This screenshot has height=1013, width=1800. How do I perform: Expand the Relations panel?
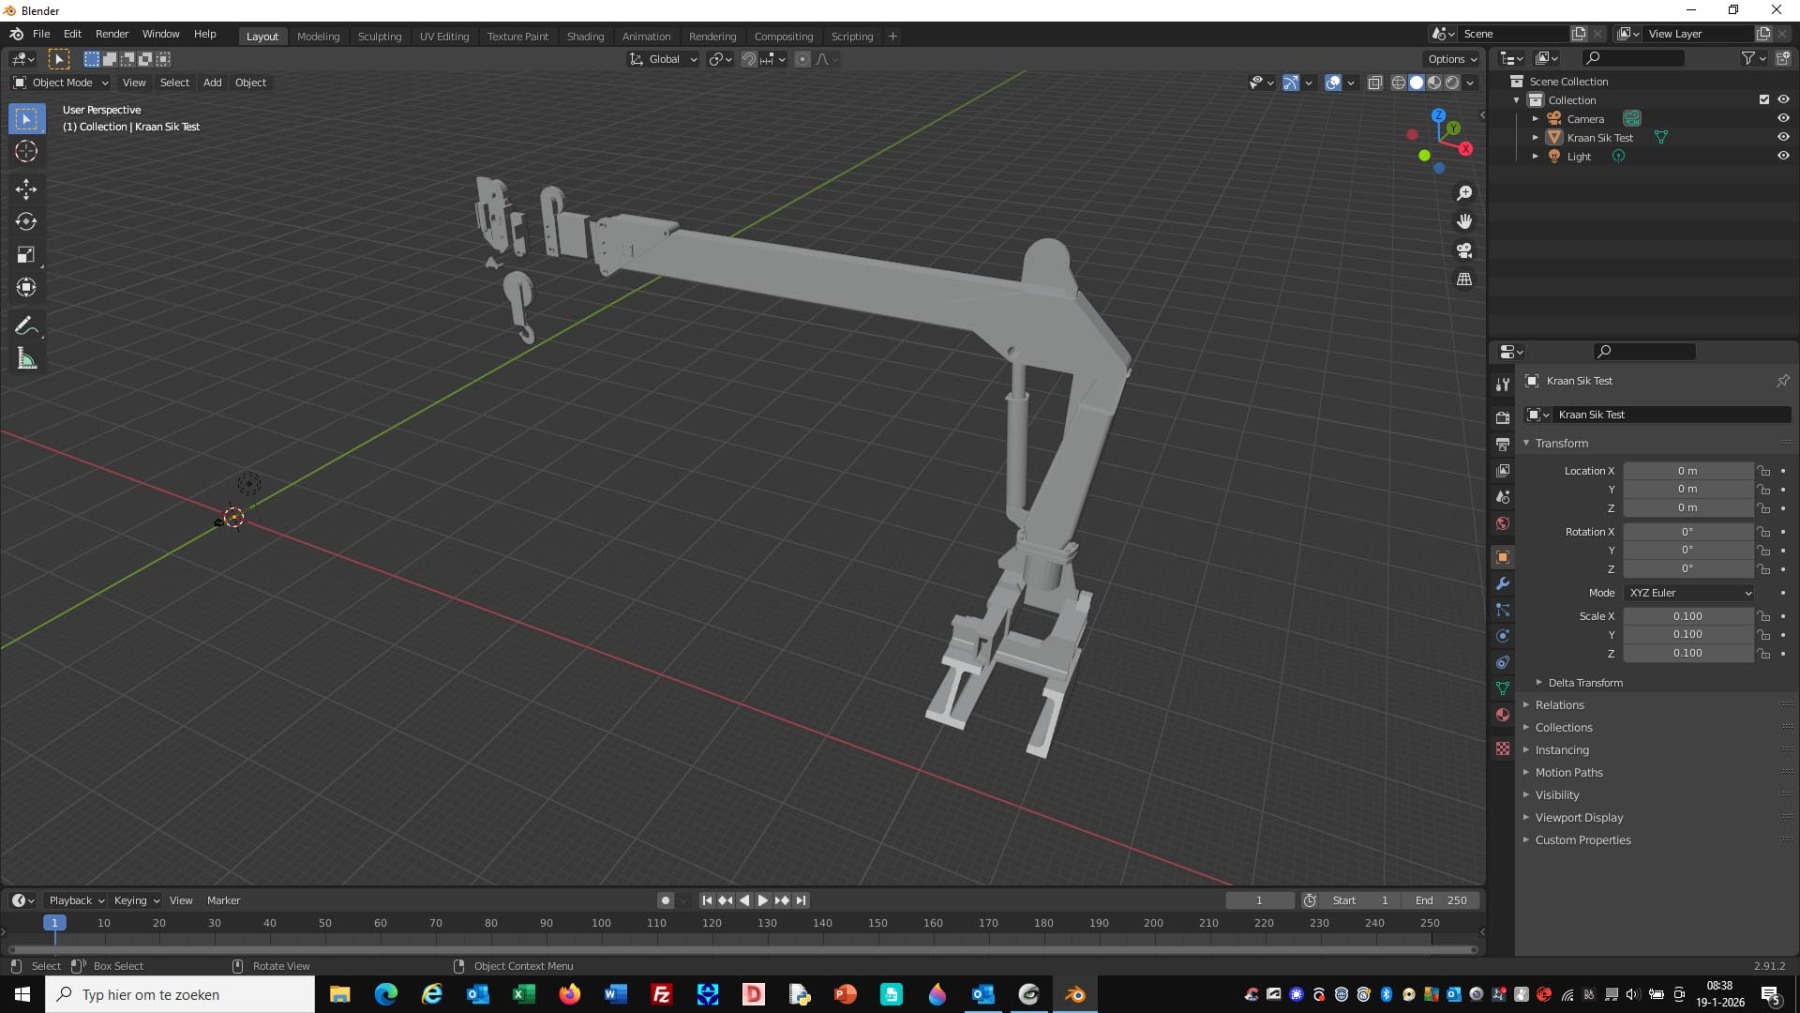1559,705
